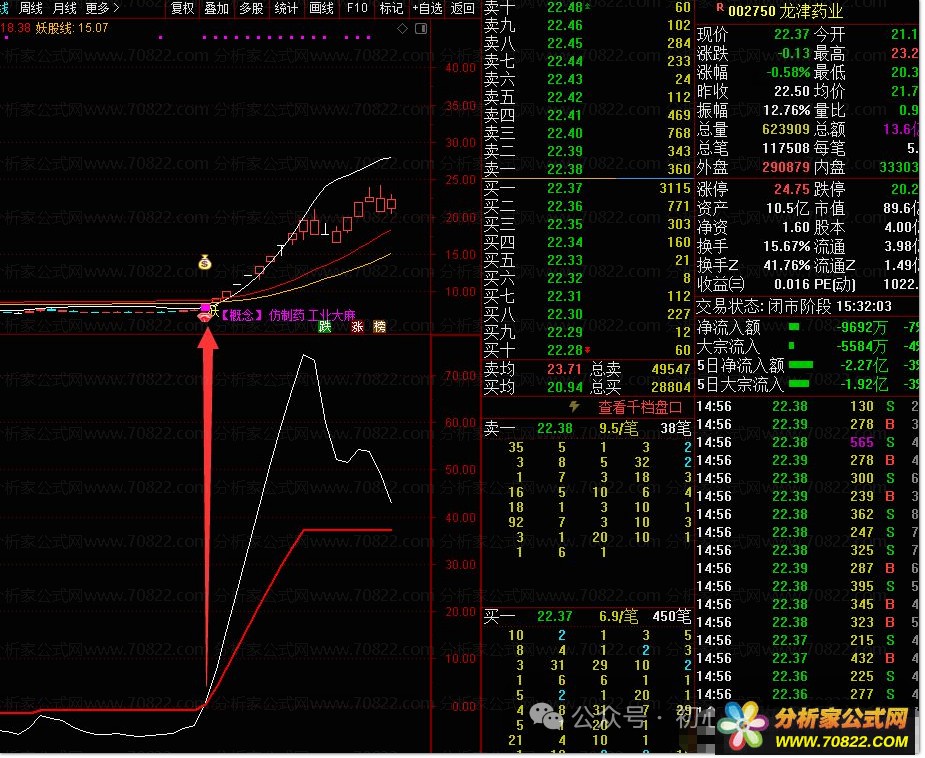Viewport: 925px width, 758px height.
Task: Click the money bag signal icon
Action: tap(205, 262)
